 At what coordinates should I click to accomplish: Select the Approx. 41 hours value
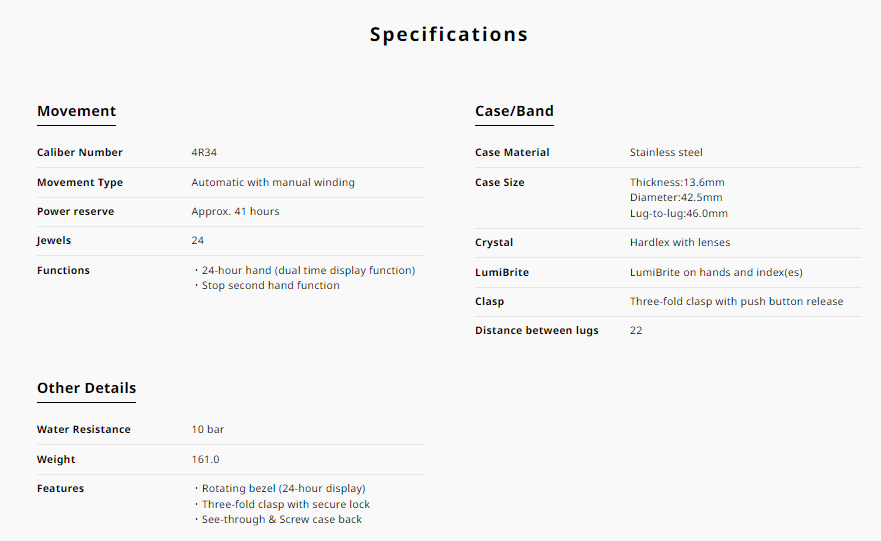pos(235,212)
